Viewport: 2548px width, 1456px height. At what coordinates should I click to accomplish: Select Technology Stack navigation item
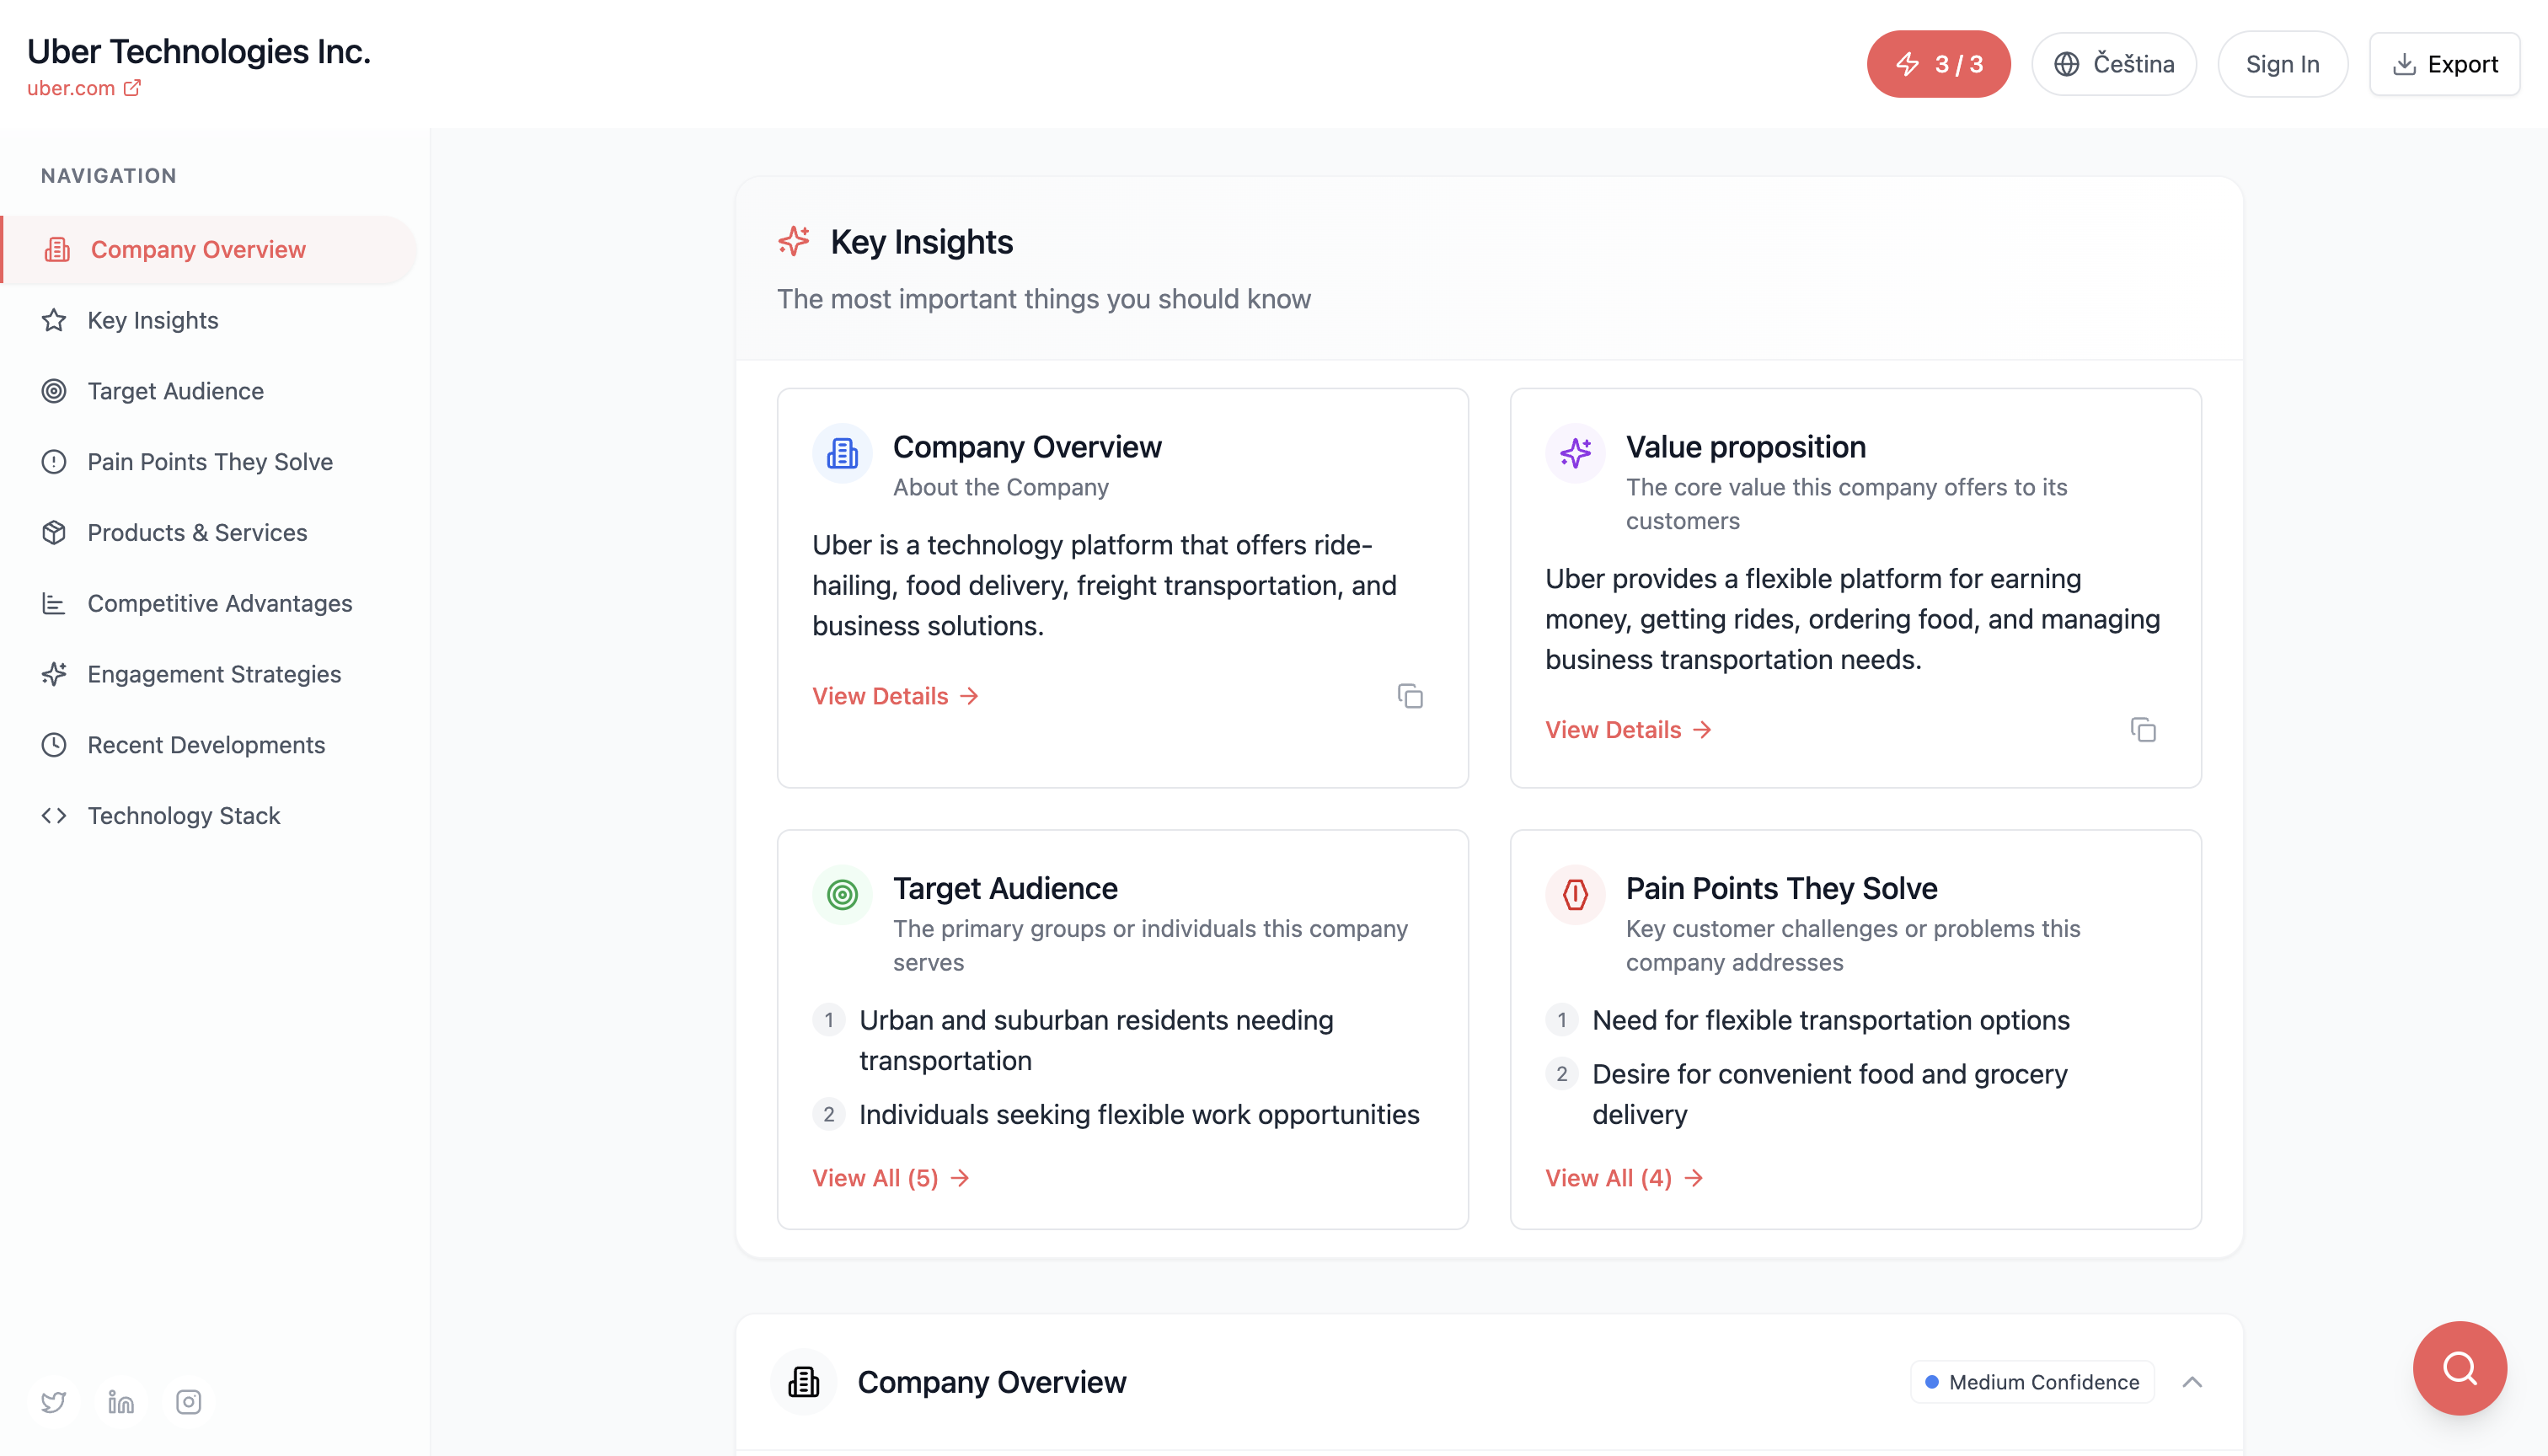pos(184,816)
